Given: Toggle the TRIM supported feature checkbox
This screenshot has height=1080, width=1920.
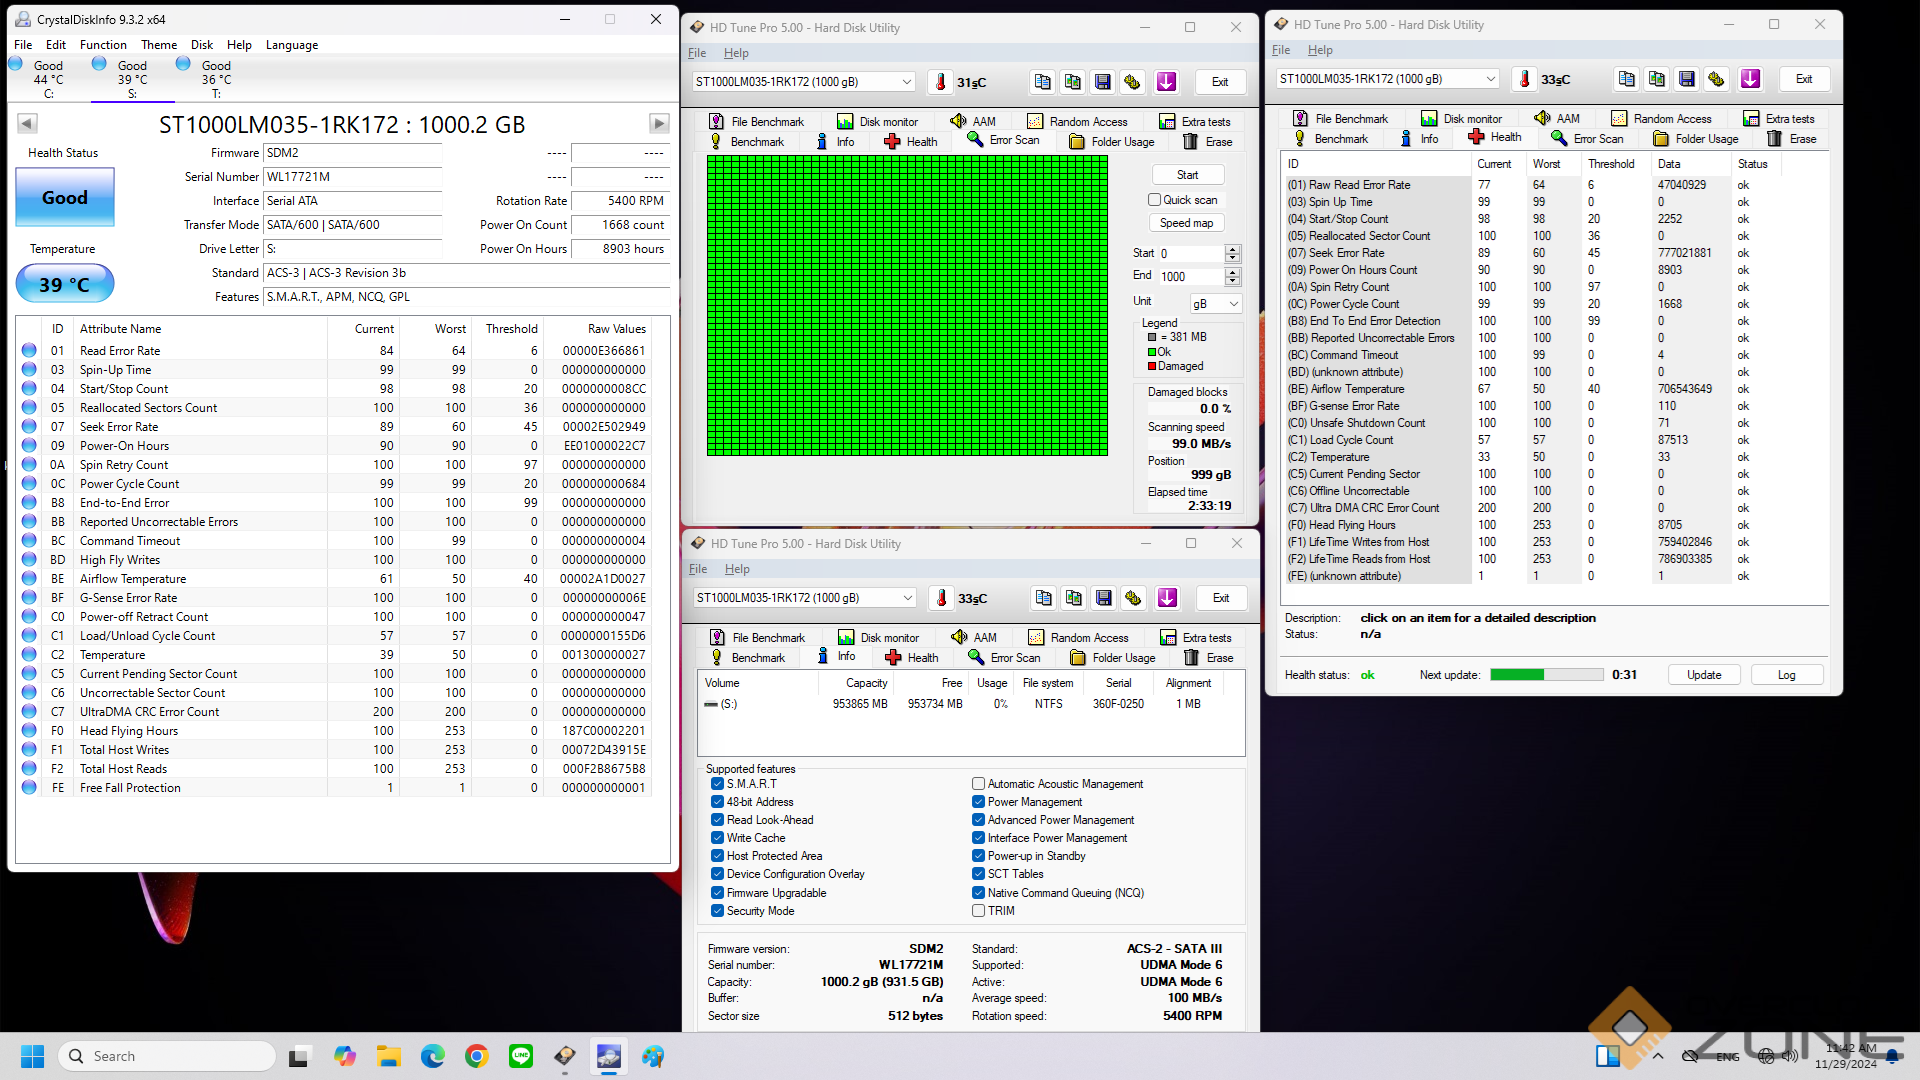Looking at the screenshot, I should (x=978, y=911).
